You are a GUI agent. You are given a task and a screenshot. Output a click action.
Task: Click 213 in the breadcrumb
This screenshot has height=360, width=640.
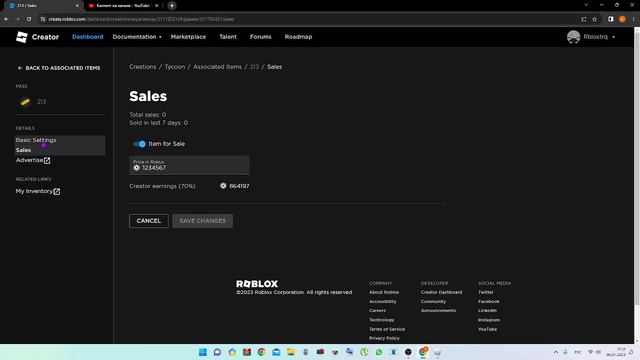pyautogui.click(x=254, y=67)
